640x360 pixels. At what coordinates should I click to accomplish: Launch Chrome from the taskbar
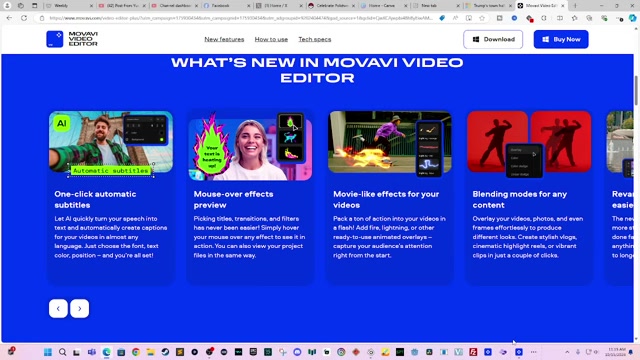click(x=136, y=352)
